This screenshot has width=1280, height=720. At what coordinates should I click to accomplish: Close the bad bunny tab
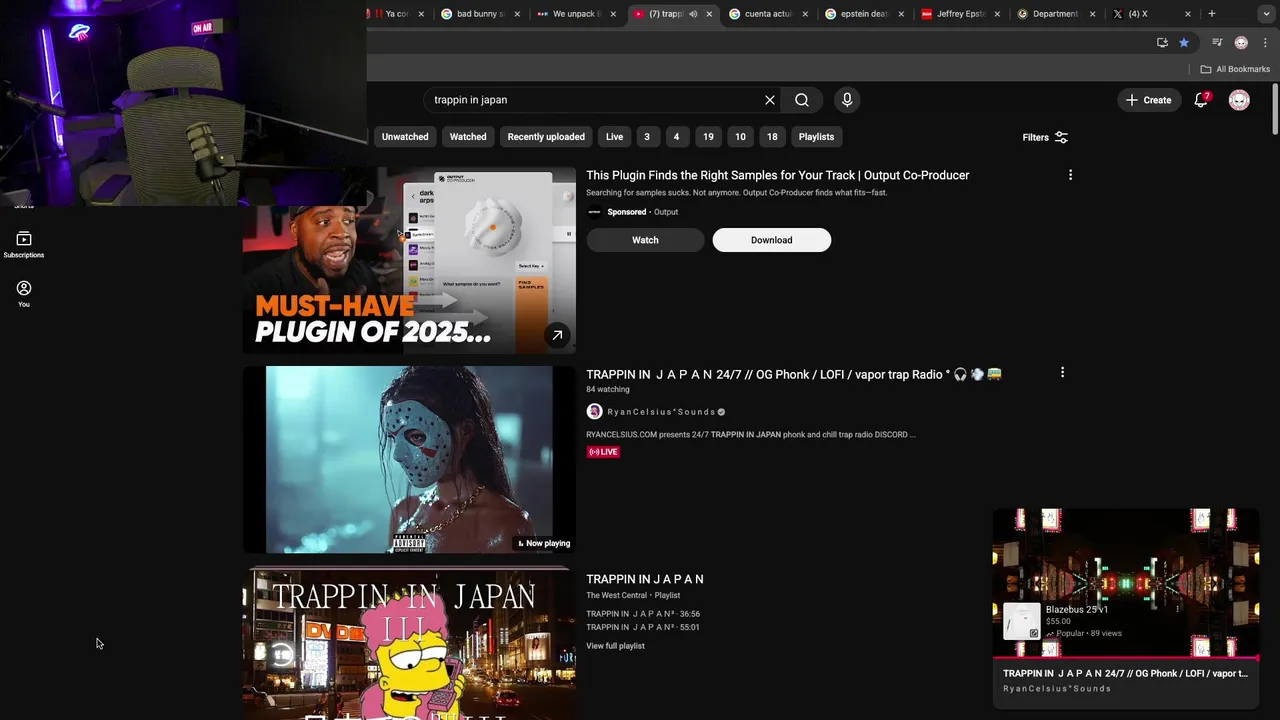tap(517, 14)
